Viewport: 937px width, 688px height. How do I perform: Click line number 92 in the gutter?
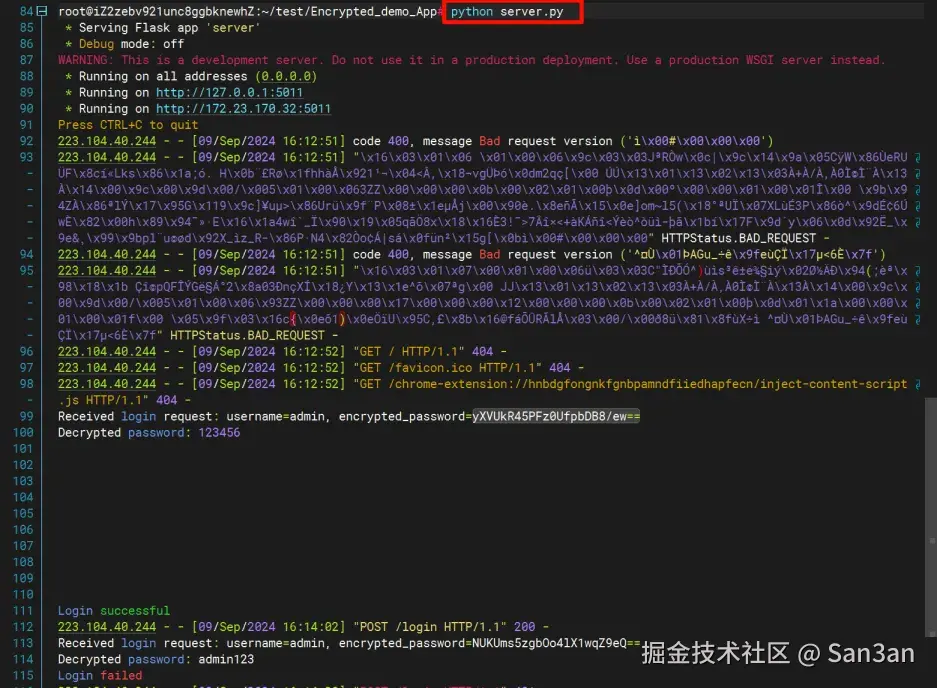coord(26,141)
